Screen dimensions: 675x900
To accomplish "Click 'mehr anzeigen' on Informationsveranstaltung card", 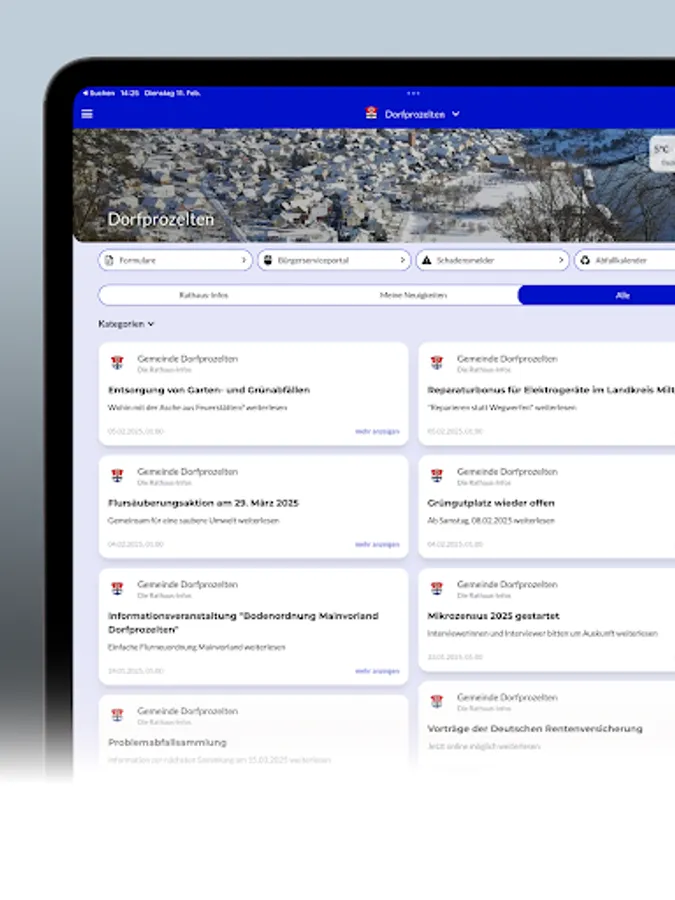I will click(x=377, y=670).
